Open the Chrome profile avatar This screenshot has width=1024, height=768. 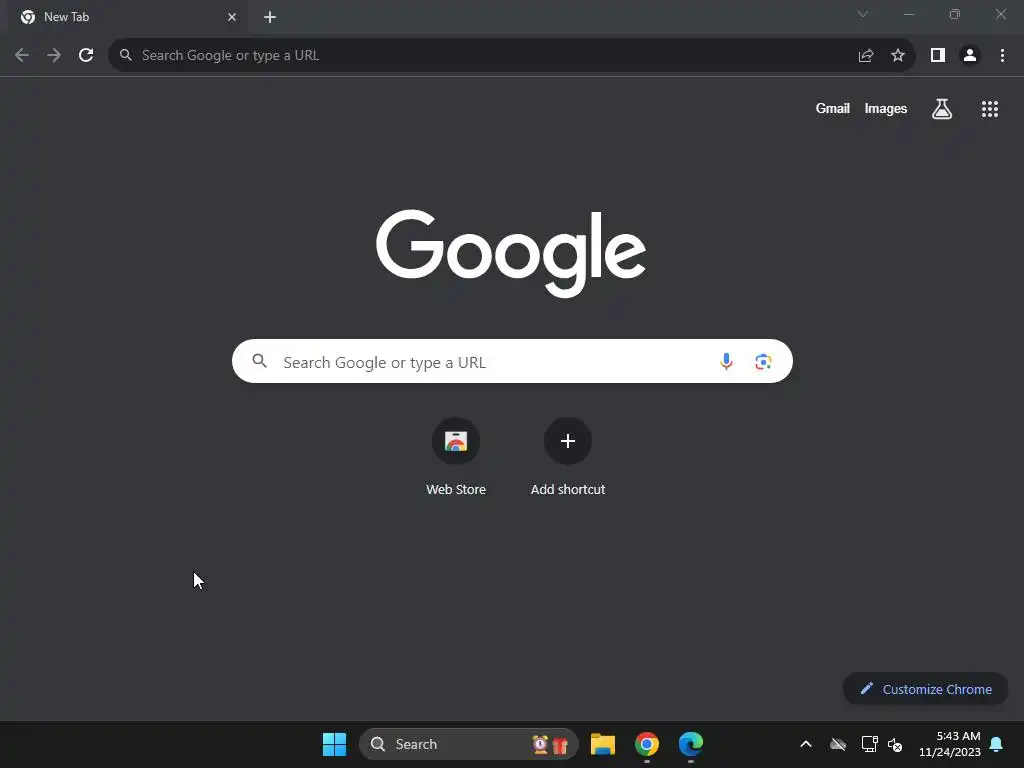coord(970,56)
